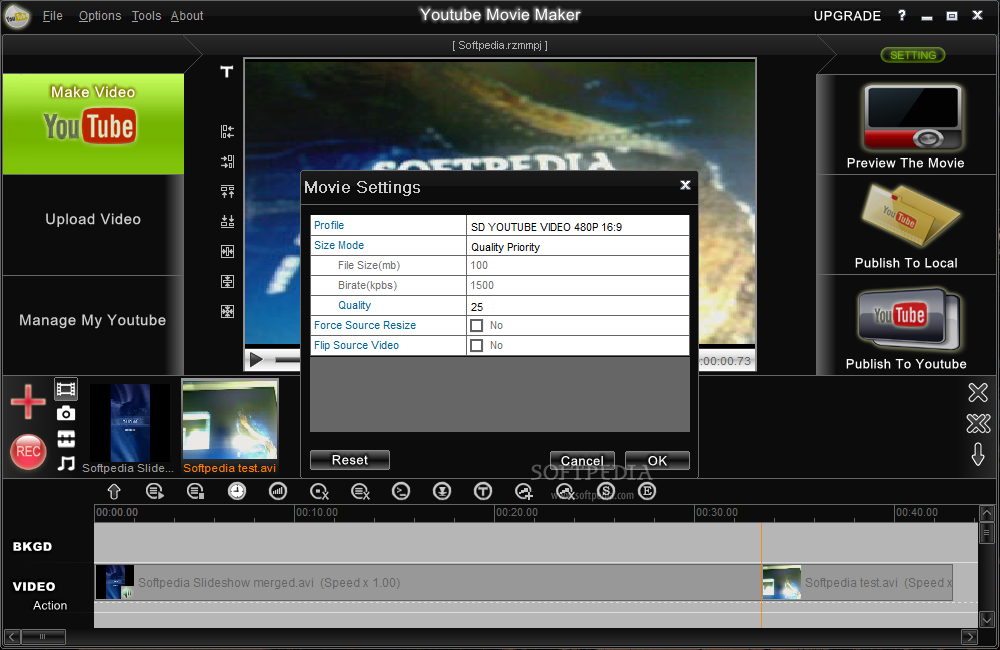Image resolution: width=1000 pixels, height=650 pixels.
Task: Select Softpedia Slideshow merged.avi clip on timeline
Action: point(428,582)
